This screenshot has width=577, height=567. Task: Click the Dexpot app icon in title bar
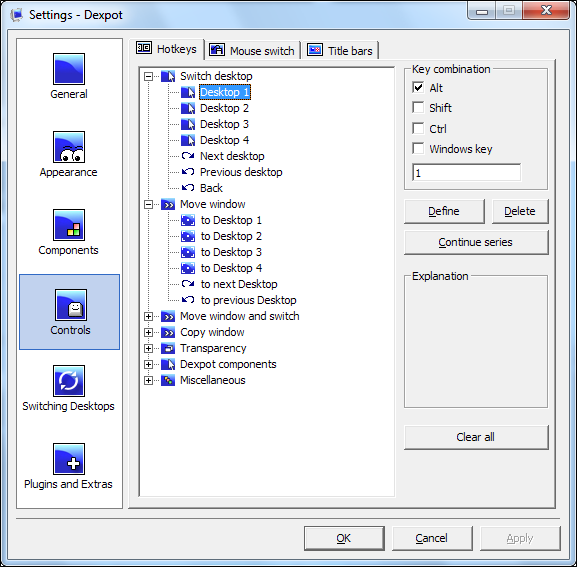pyautogui.click(x=17, y=15)
